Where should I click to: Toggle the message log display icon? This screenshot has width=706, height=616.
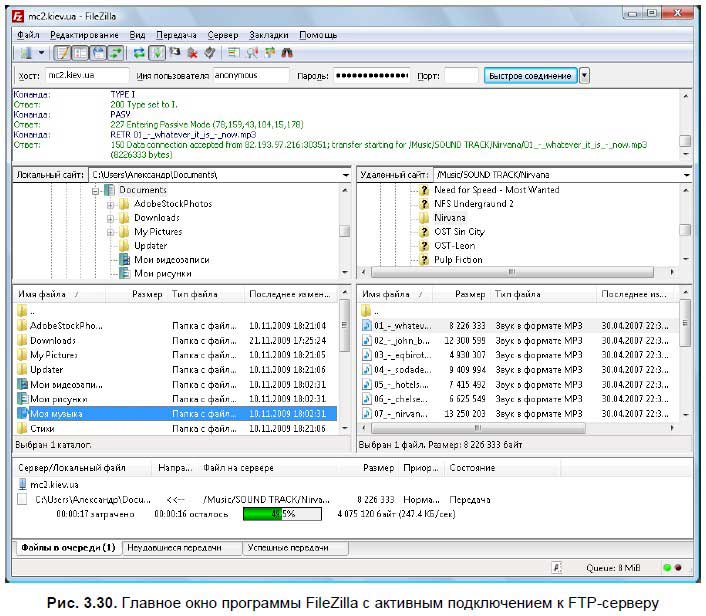point(62,51)
